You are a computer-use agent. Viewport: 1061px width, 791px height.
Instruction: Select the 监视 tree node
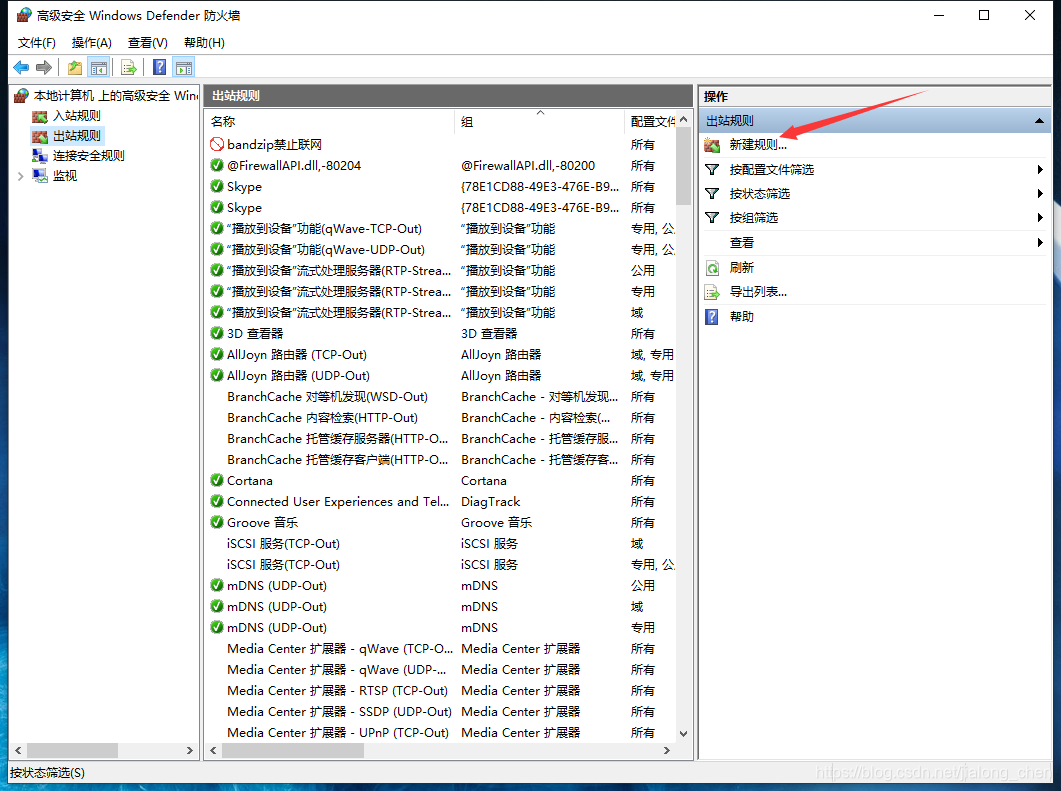(65, 176)
